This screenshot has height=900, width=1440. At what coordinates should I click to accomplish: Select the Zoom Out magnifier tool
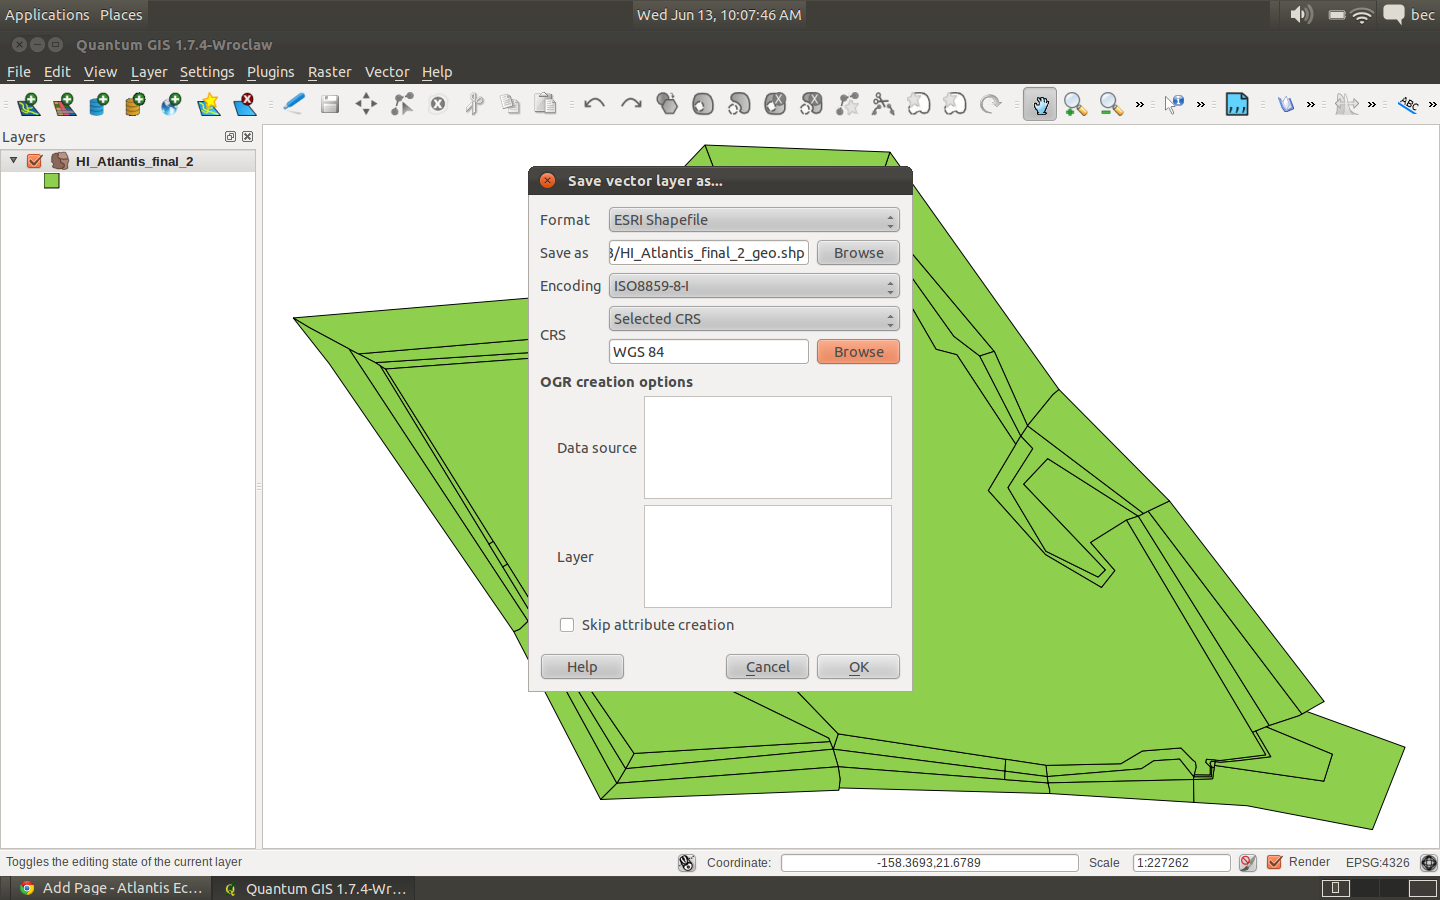click(x=1110, y=104)
